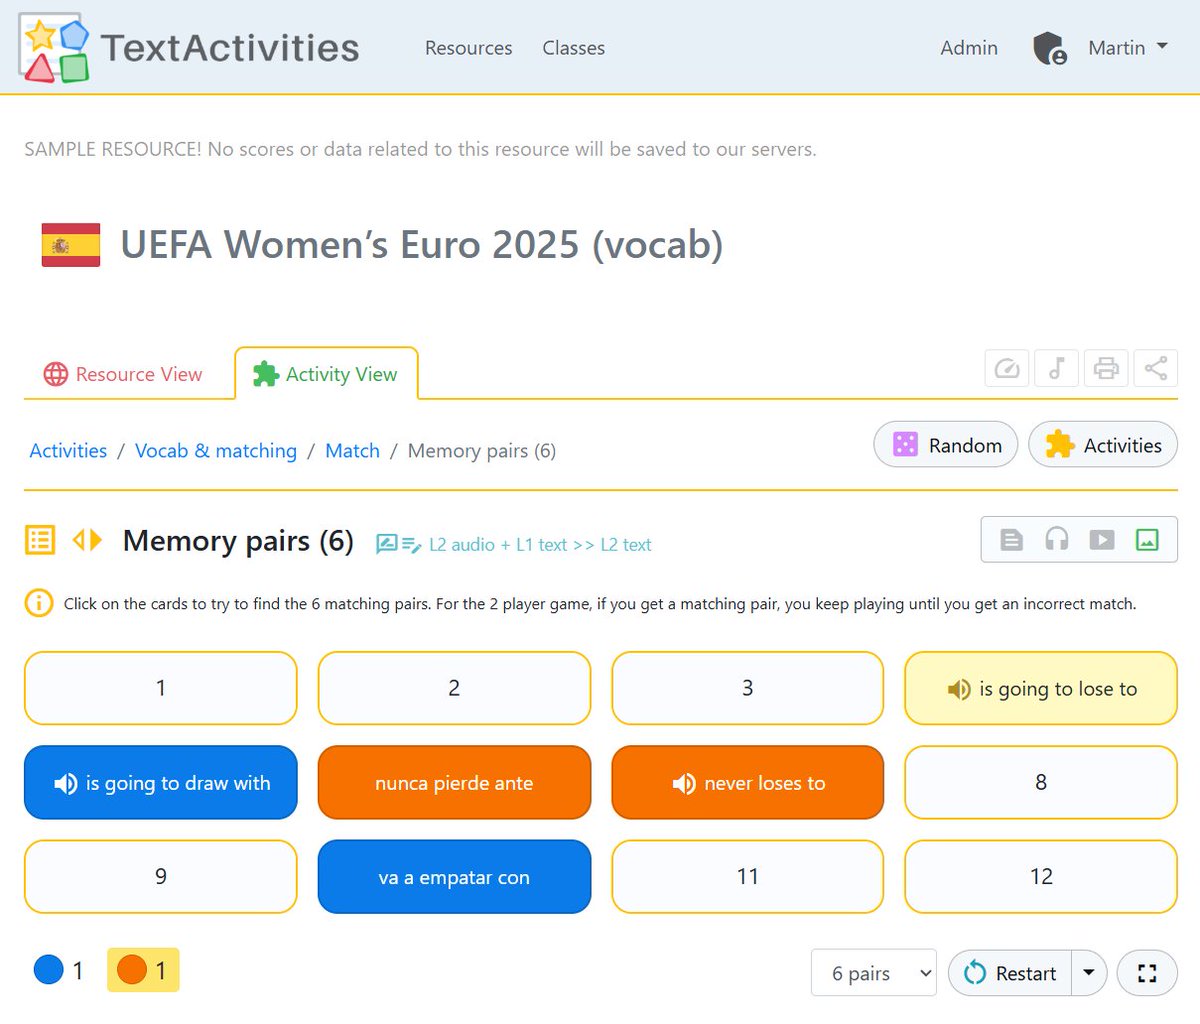This screenshot has height=1024, width=1200.
Task: Click the 'is going to draw with' card
Action: pos(161,782)
